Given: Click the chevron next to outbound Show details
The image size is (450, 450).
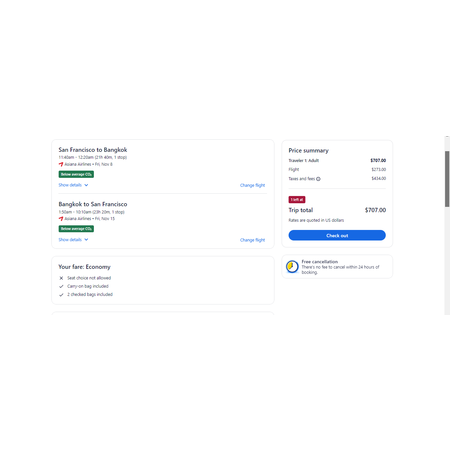Looking at the screenshot, I should (x=86, y=185).
